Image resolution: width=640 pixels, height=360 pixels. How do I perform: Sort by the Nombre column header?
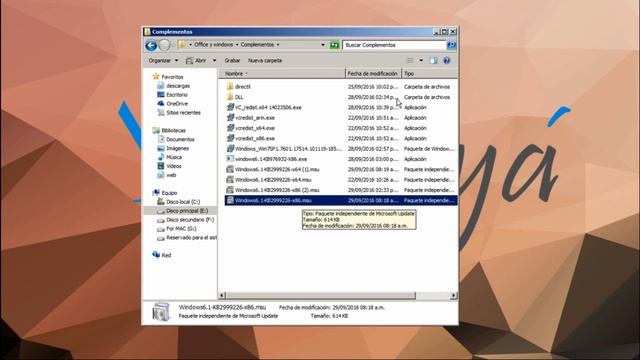tap(282, 73)
